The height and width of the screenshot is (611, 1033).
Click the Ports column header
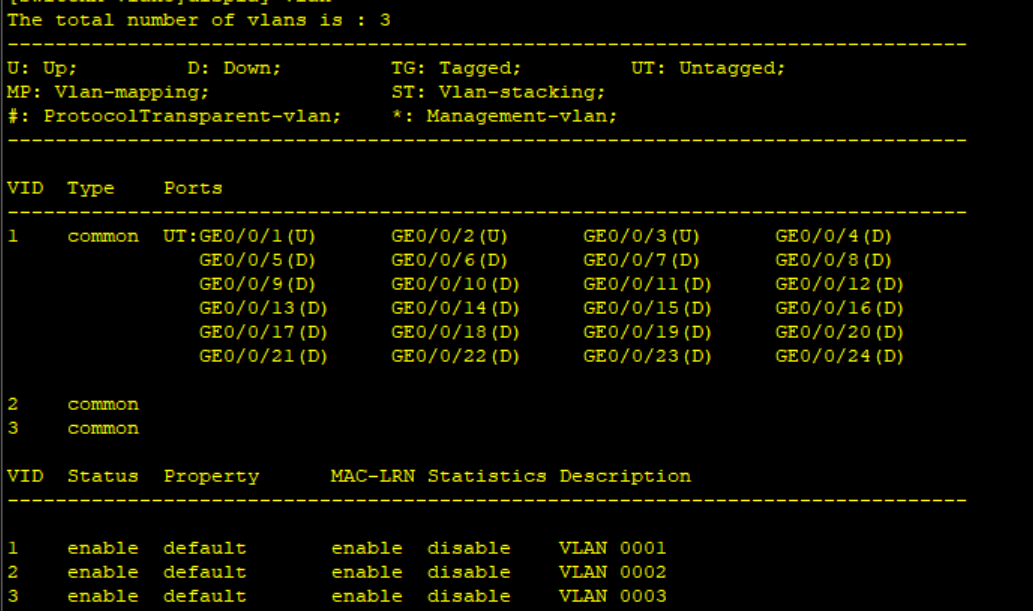193,188
